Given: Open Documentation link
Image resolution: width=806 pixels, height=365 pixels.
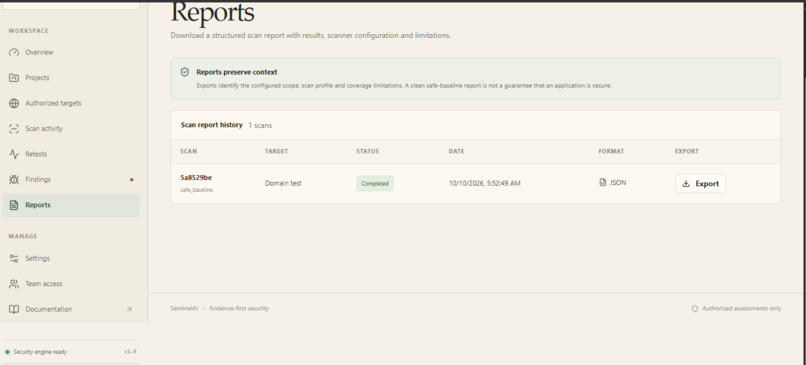Looking at the screenshot, I should [70, 309].
